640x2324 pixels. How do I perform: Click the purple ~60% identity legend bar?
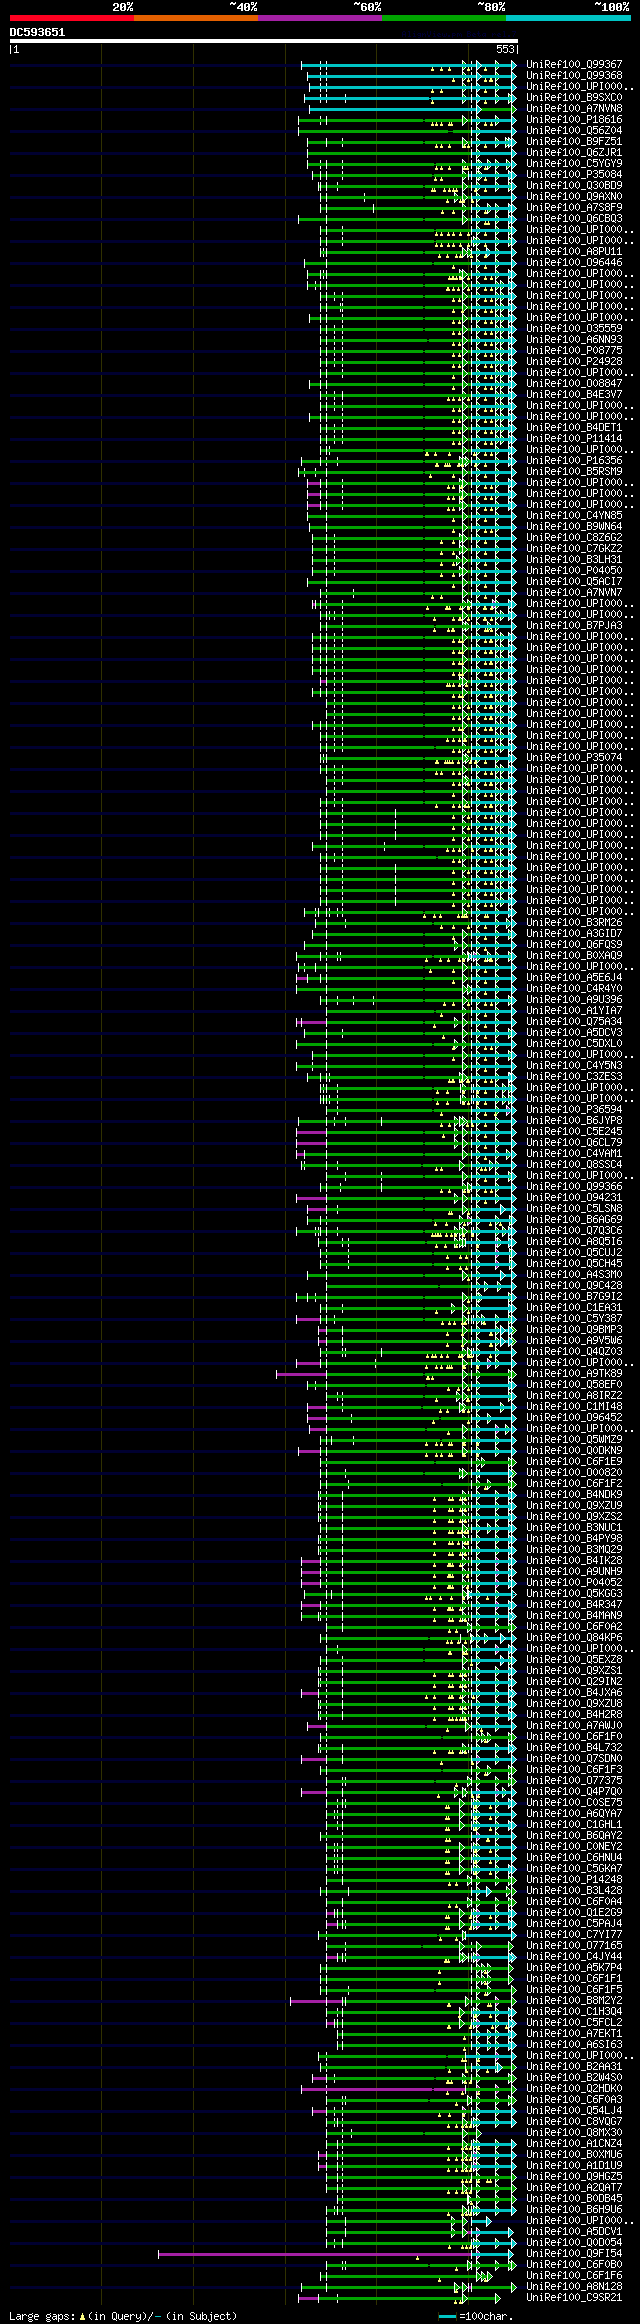tap(320, 18)
